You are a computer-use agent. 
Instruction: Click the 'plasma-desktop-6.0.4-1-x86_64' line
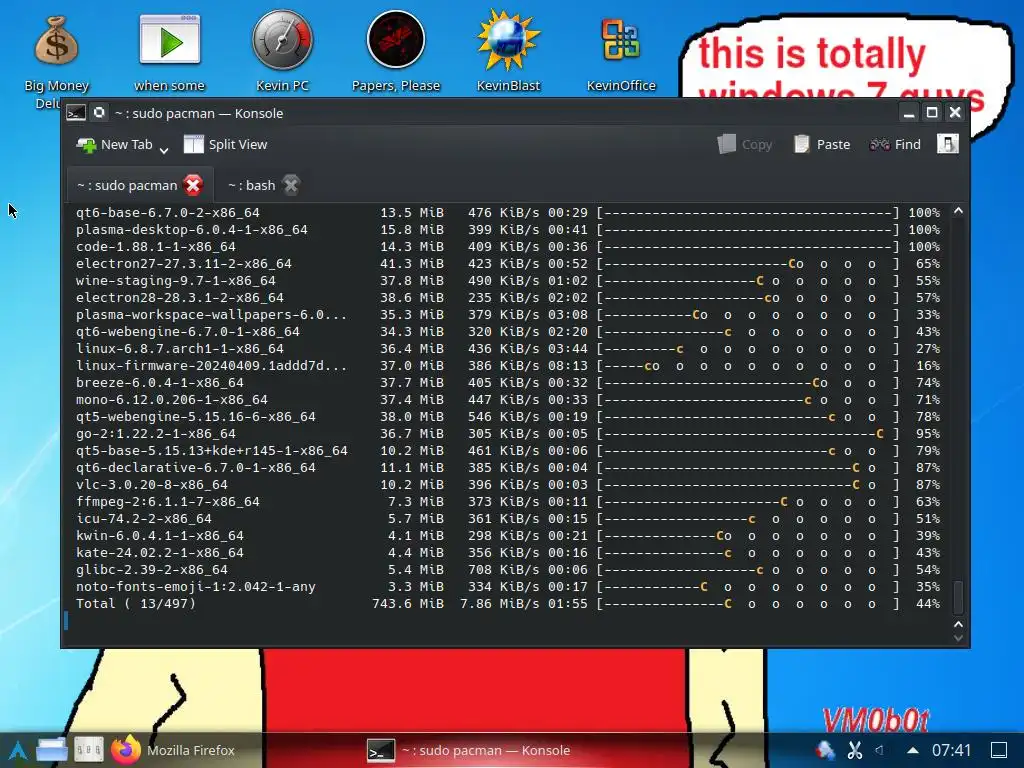point(507,230)
